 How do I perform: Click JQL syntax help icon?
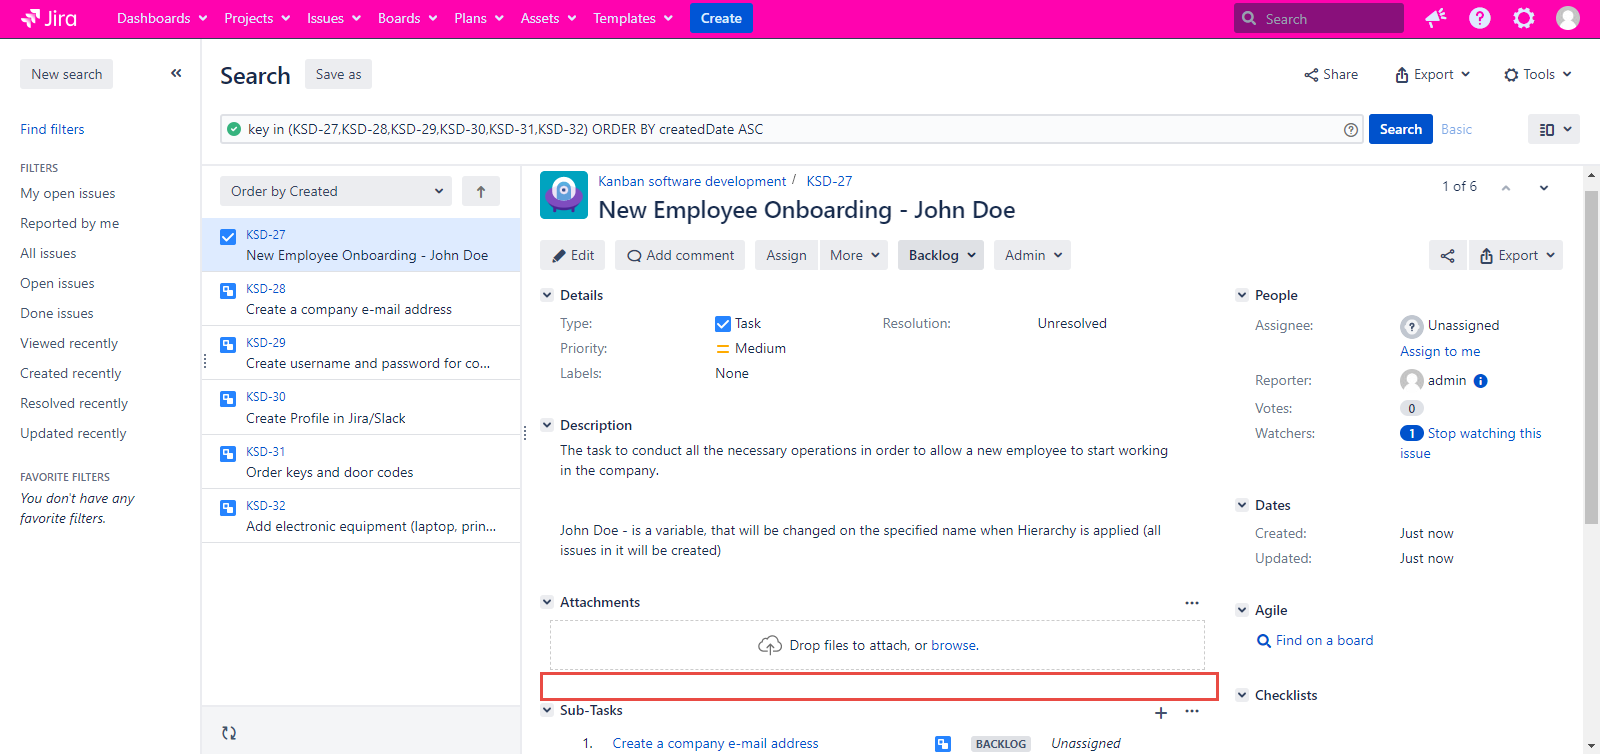[1351, 130]
